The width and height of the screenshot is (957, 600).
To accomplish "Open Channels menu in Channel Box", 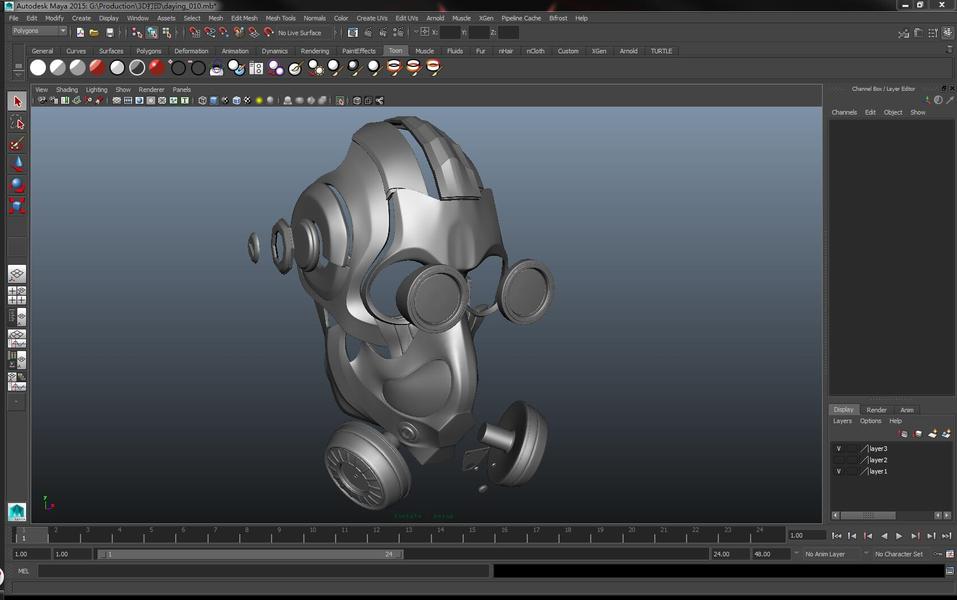I will (844, 112).
